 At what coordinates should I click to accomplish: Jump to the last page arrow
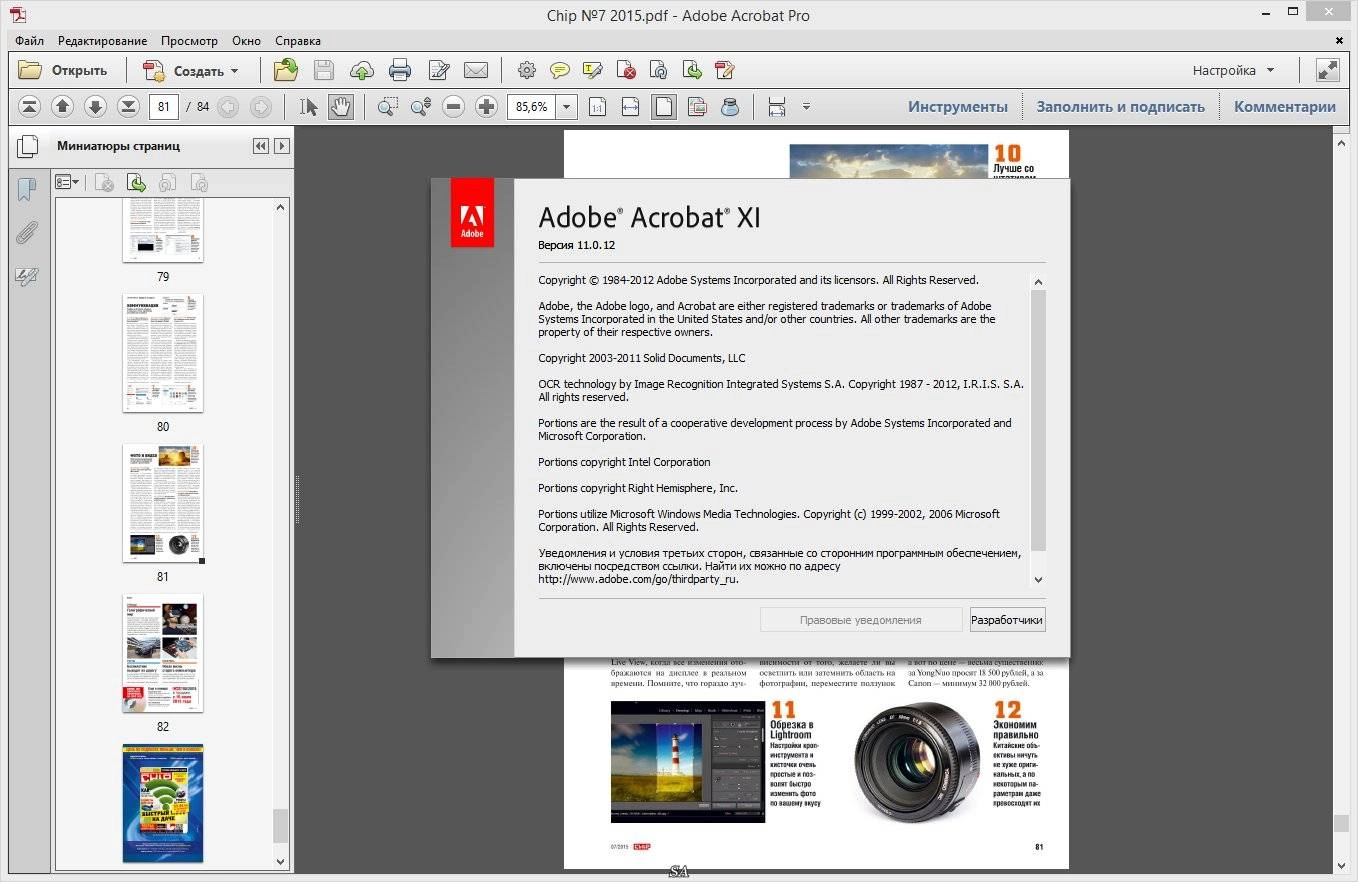pyautogui.click(x=128, y=107)
